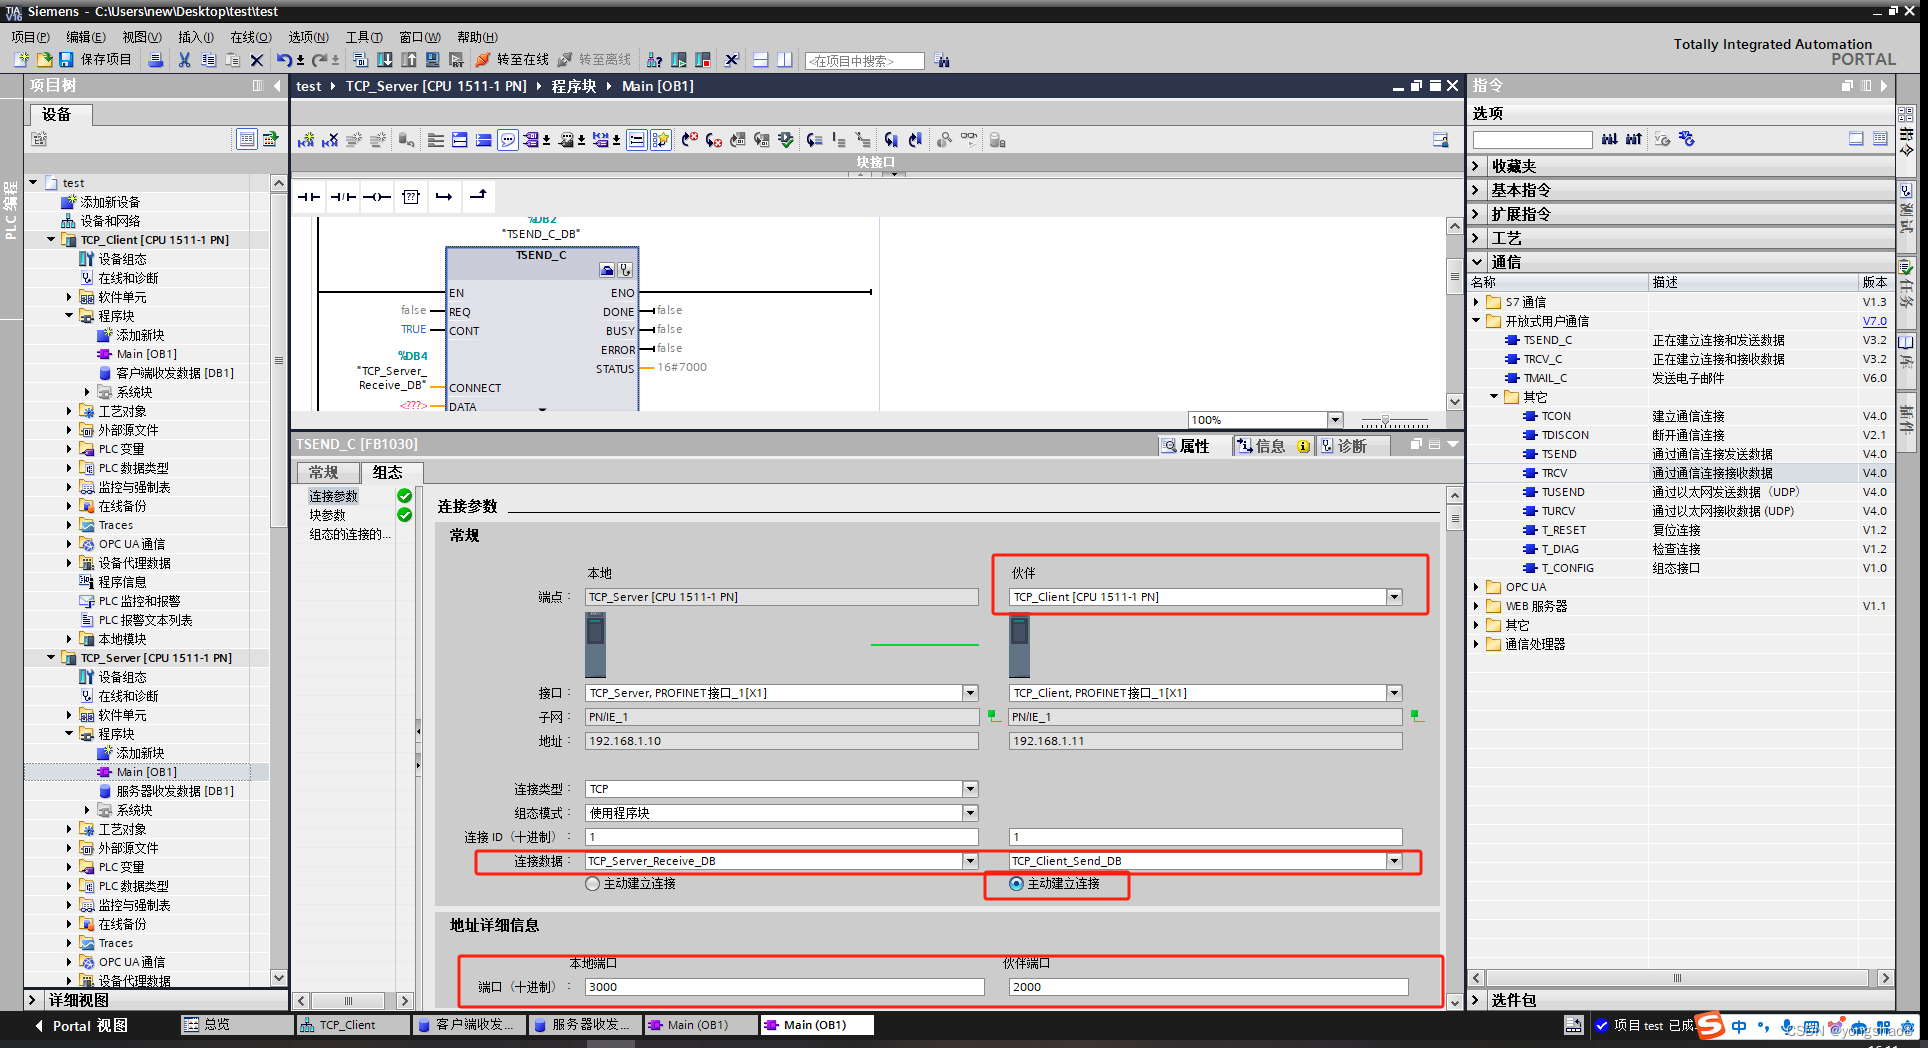The image size is (1928, 1048).
Task: Save the project with the disk icon
Action: pyautogui.click(x=66, y=60)
